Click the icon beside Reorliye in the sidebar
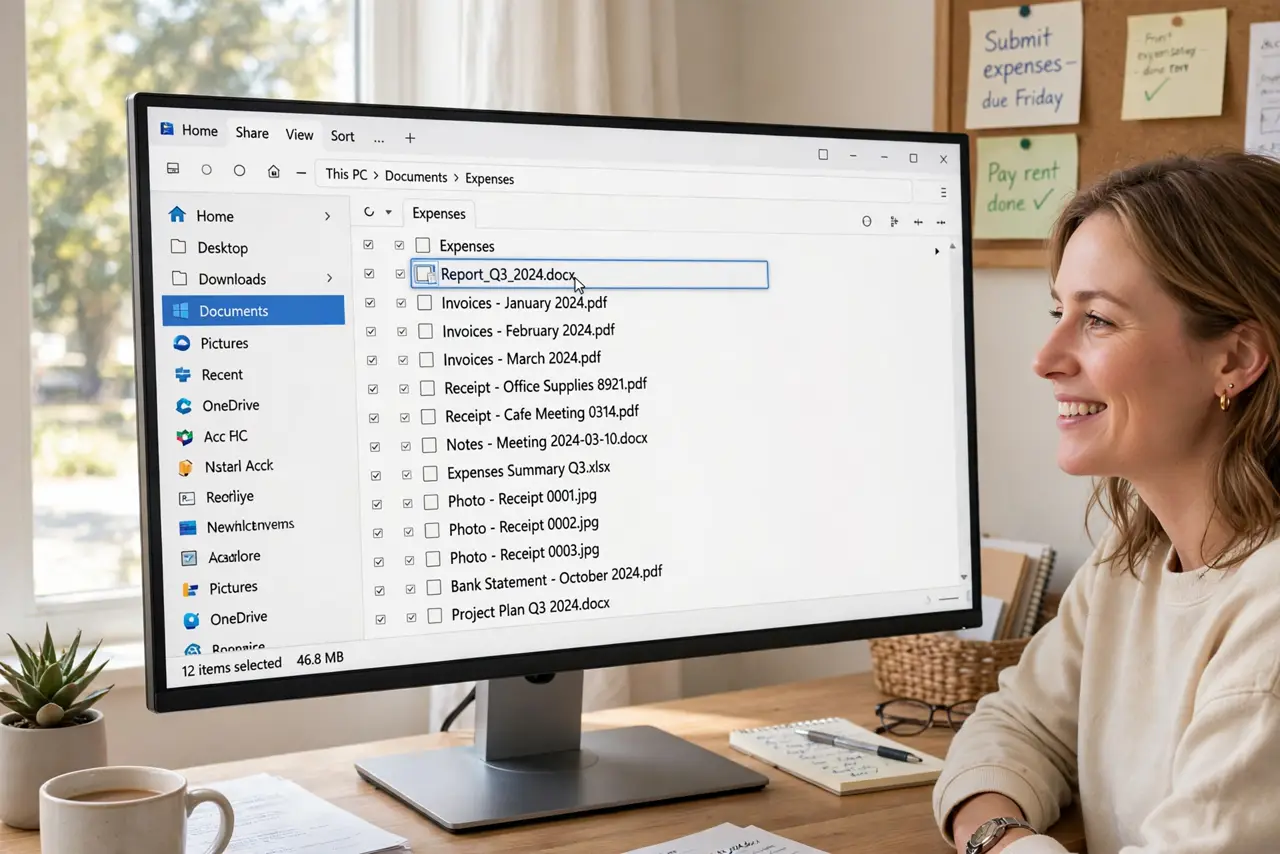Viewport: 1280px width, 854px height. coord(186,498)
